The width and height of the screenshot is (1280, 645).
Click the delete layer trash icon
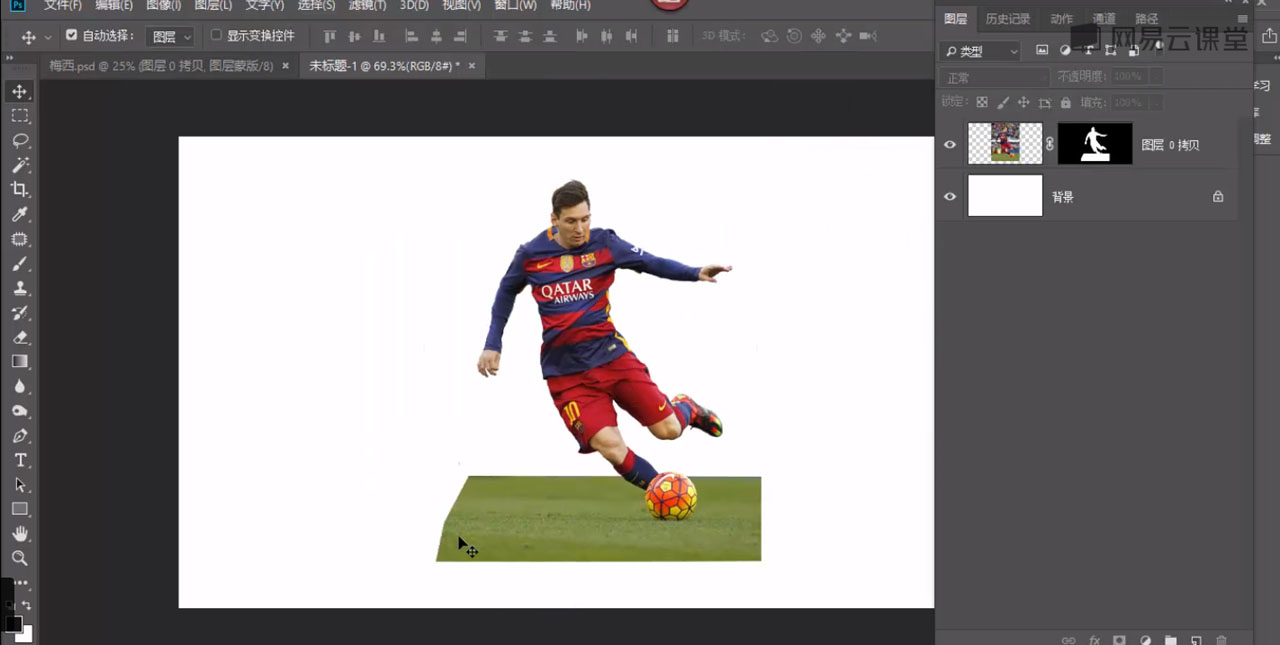point(1221,639)
